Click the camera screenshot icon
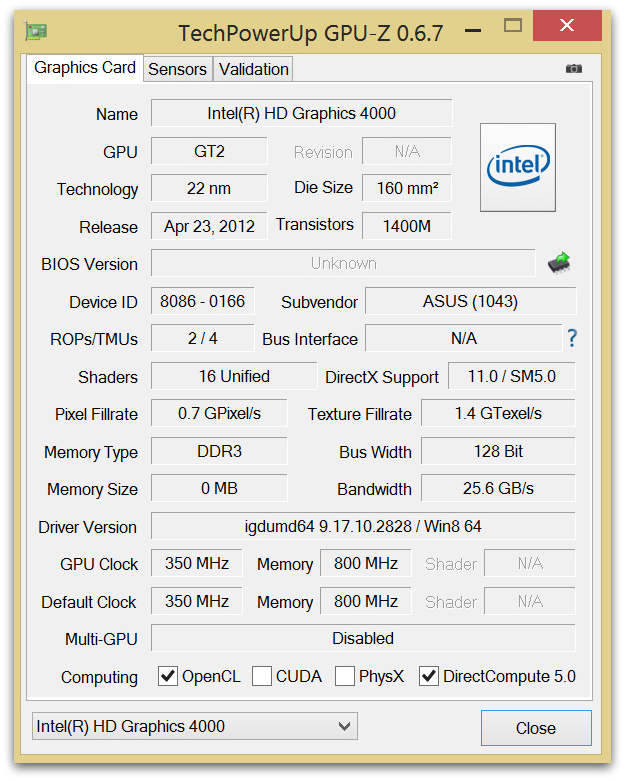This screenshot has height=781, width=625. pyautogui.click(x=573, y=68)
